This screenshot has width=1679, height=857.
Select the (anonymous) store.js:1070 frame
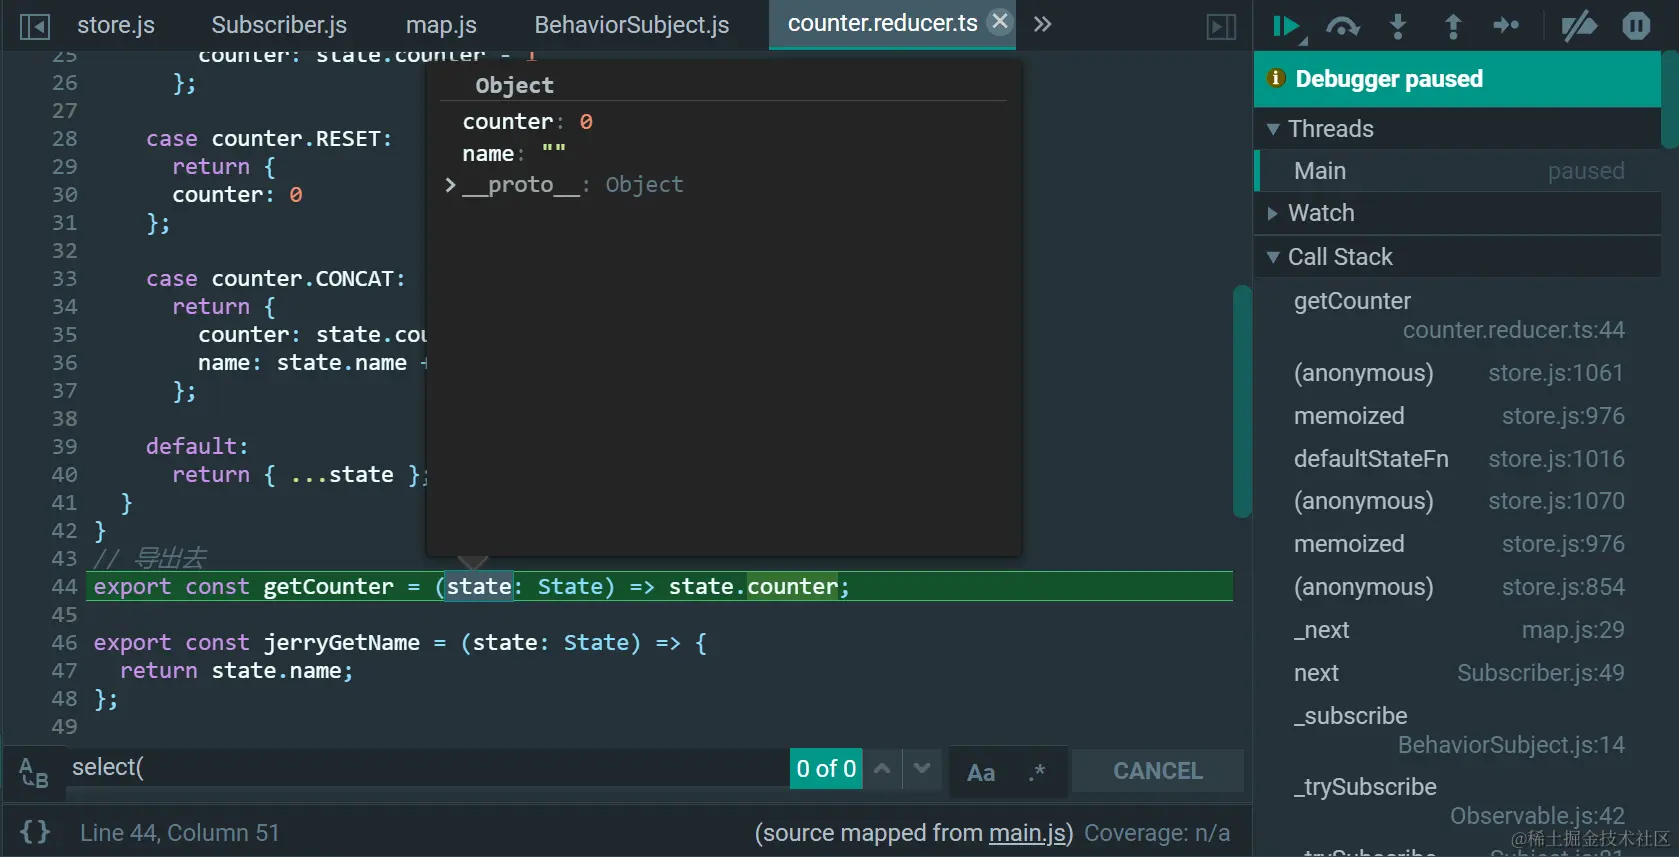click(1458, 501)
